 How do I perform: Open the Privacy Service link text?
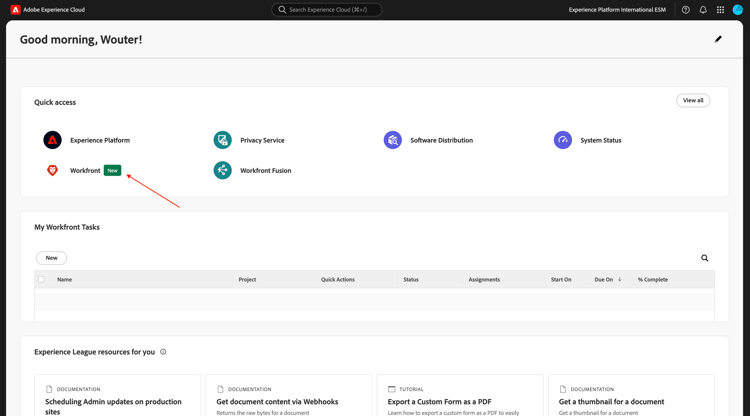coord(262,140)
